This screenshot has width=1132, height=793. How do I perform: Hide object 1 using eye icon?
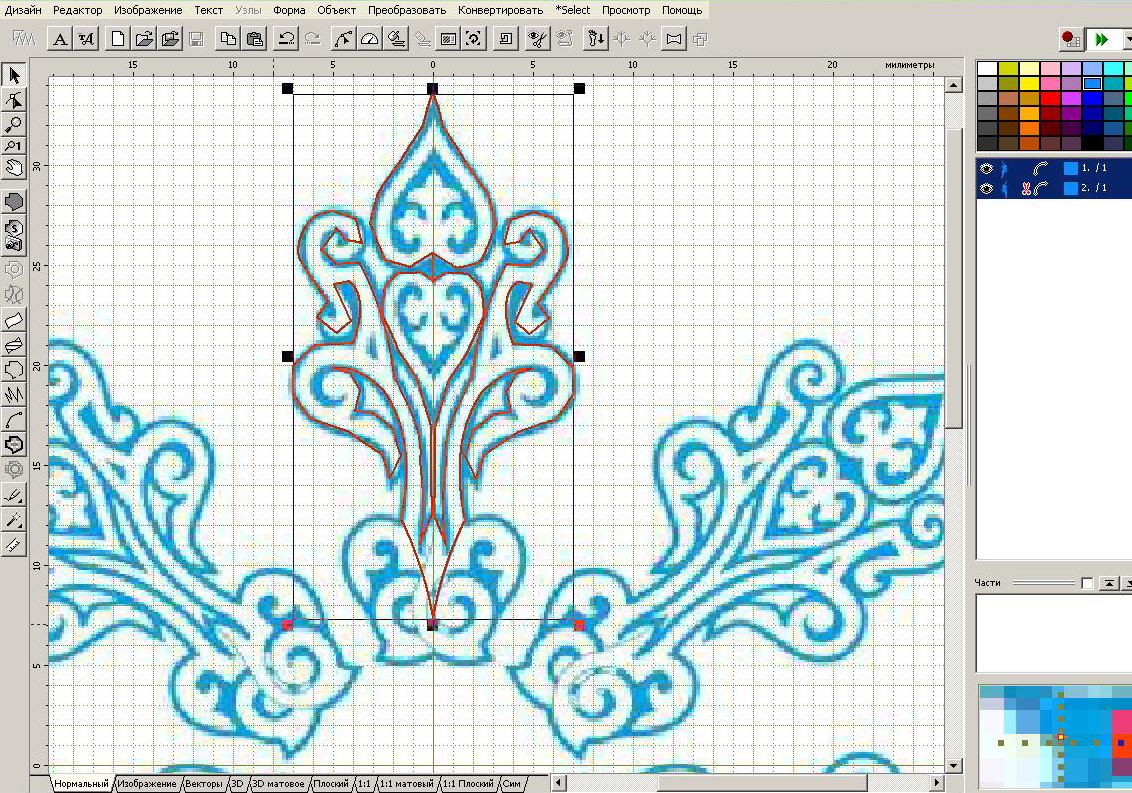tap(986, 169)
